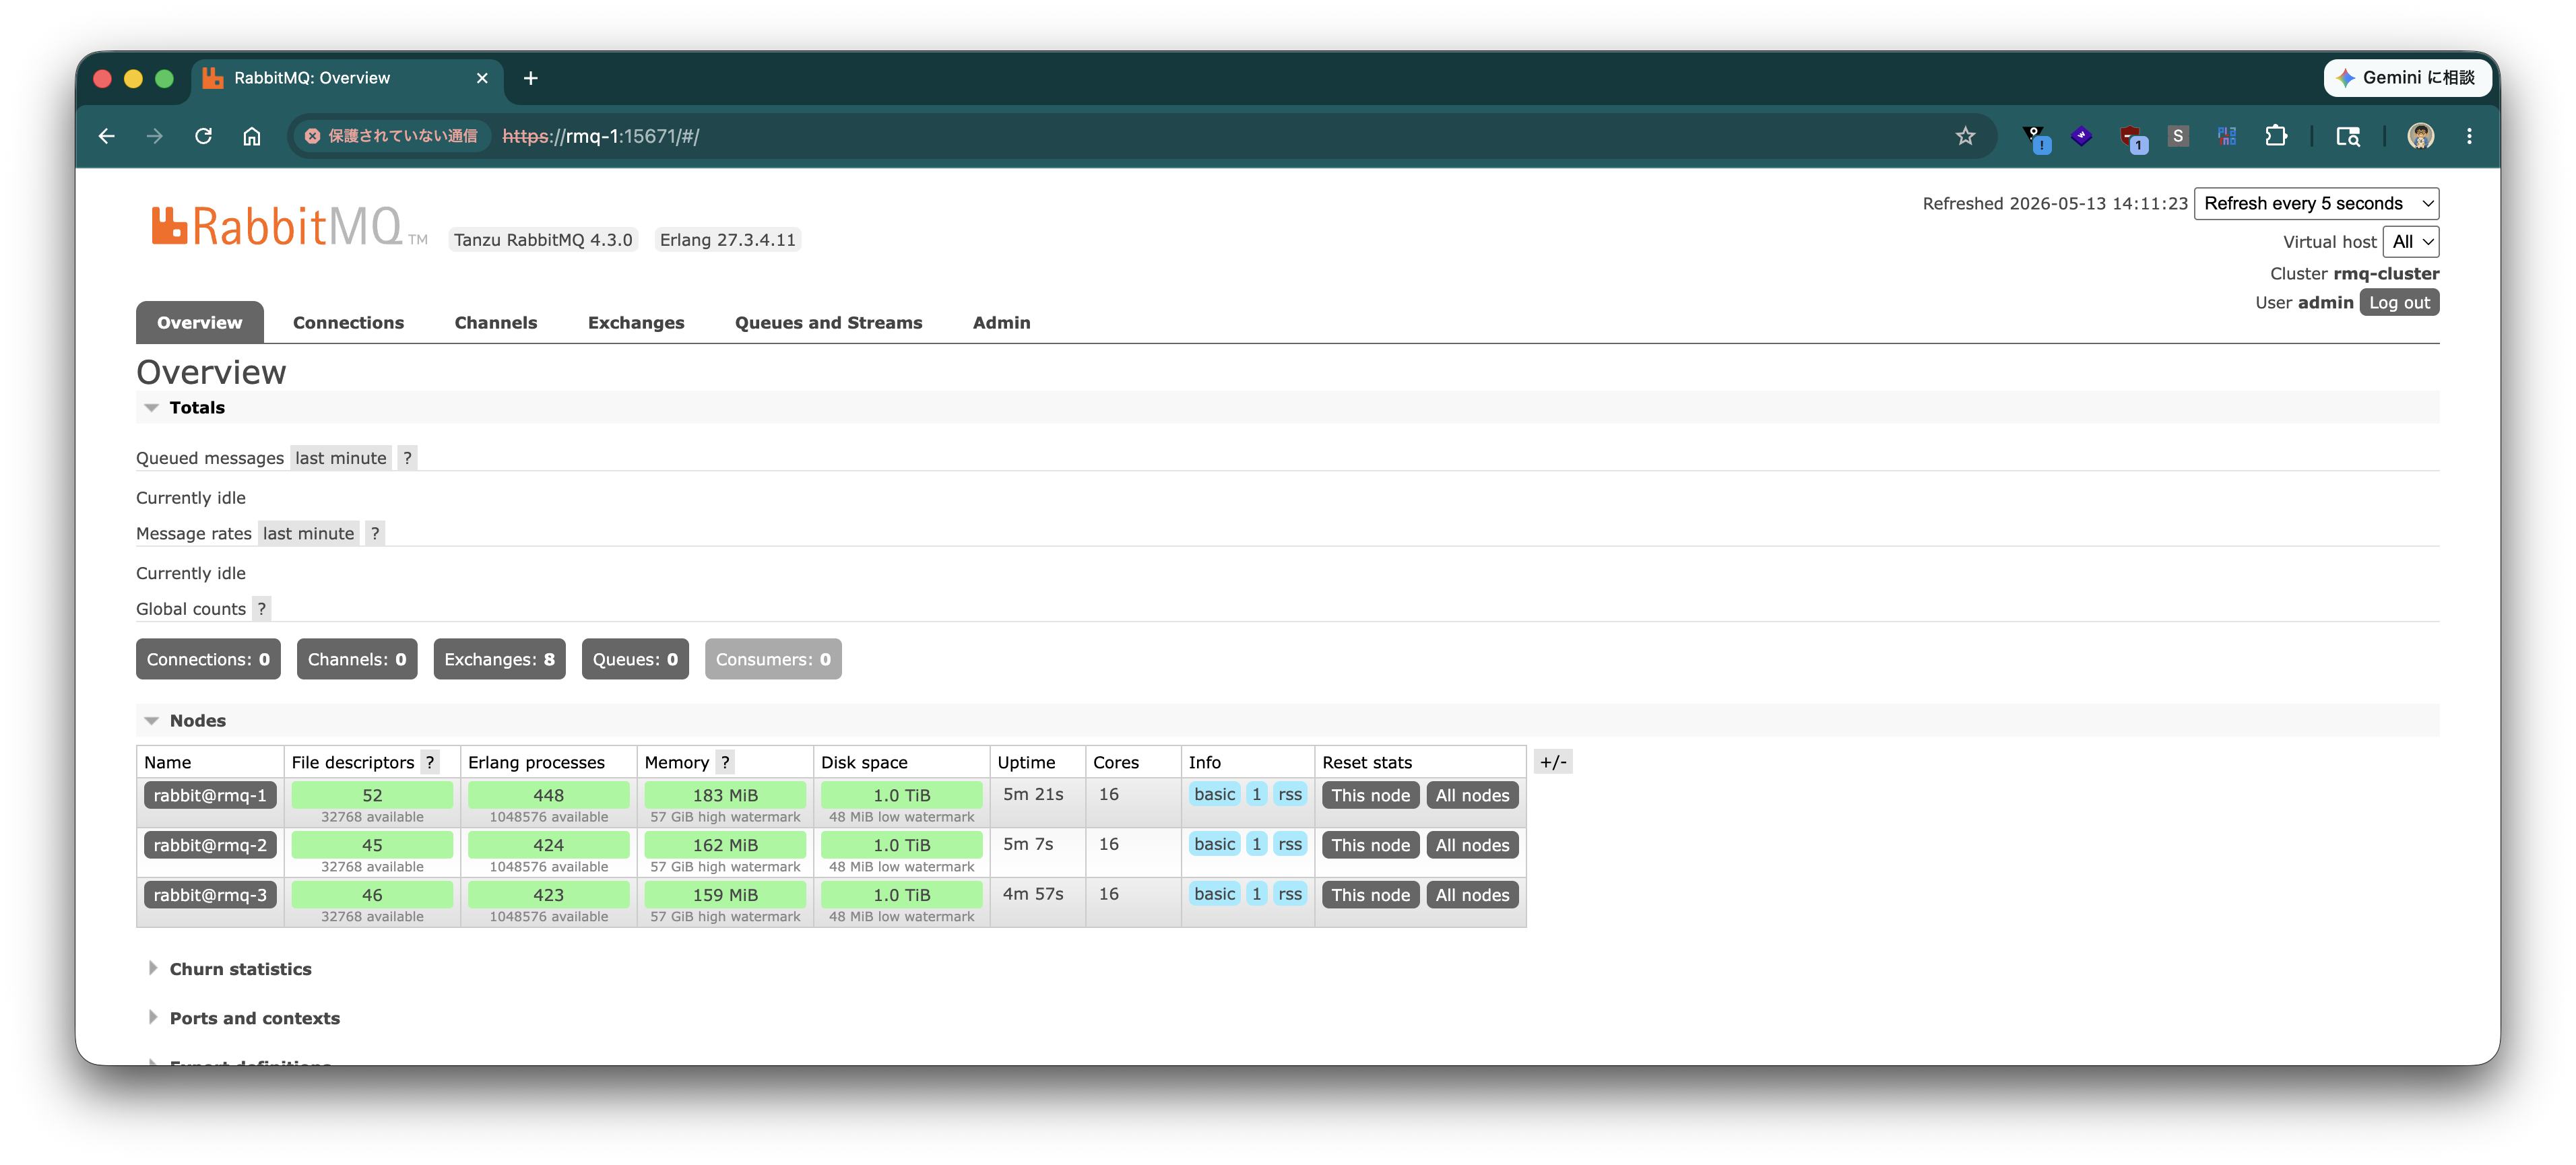The height and width of the screenshot is (1165, 2576).
Task: Open the extensions puzzle icon
Action: tap(2276, 136)
